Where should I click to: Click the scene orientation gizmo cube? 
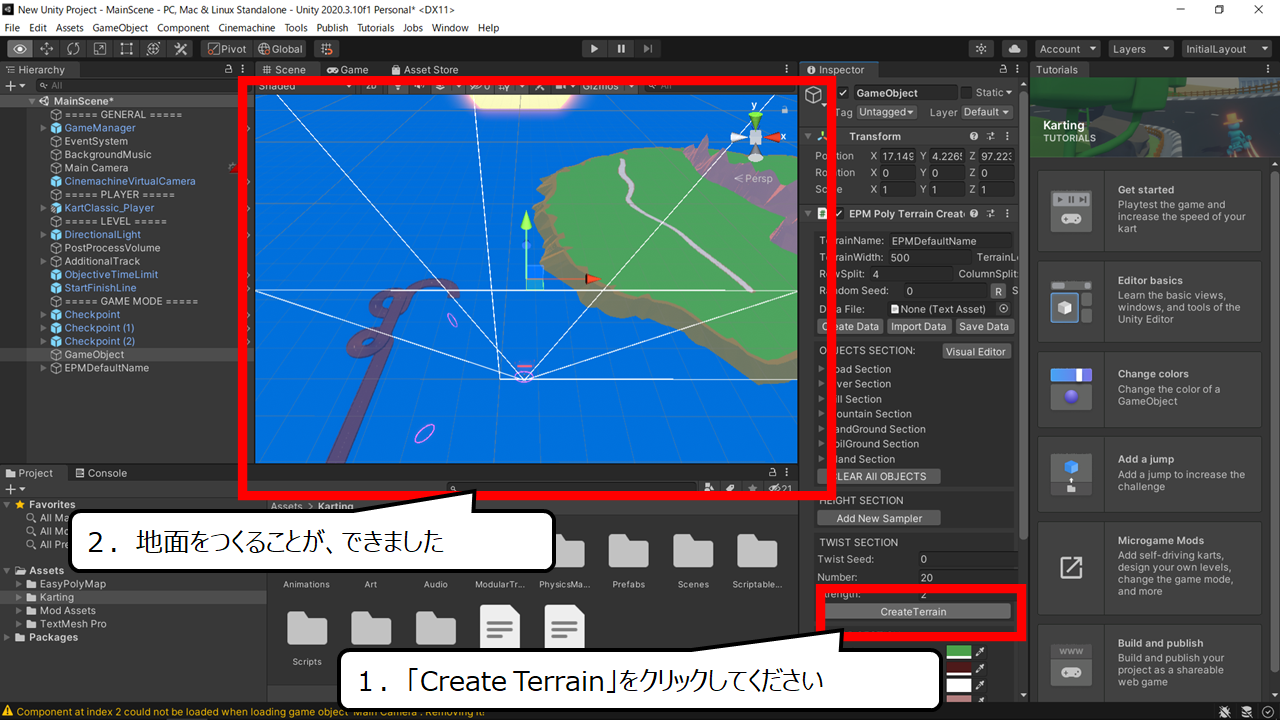[756, 137]
